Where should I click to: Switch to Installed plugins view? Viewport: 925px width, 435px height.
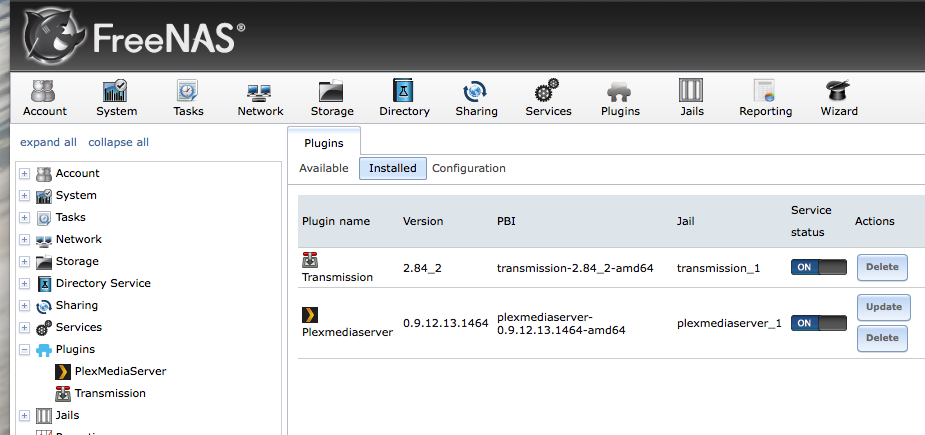tap(393, 168)
